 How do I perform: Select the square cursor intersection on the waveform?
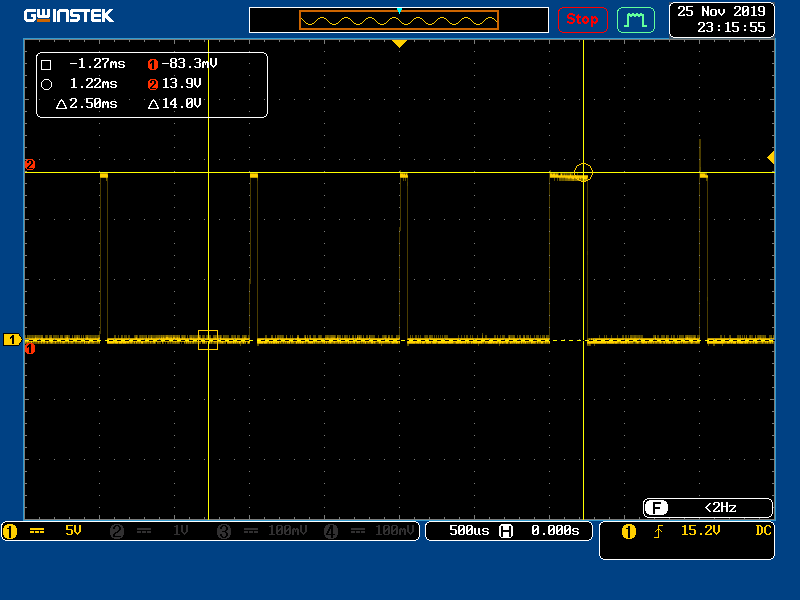coord(208,340)
